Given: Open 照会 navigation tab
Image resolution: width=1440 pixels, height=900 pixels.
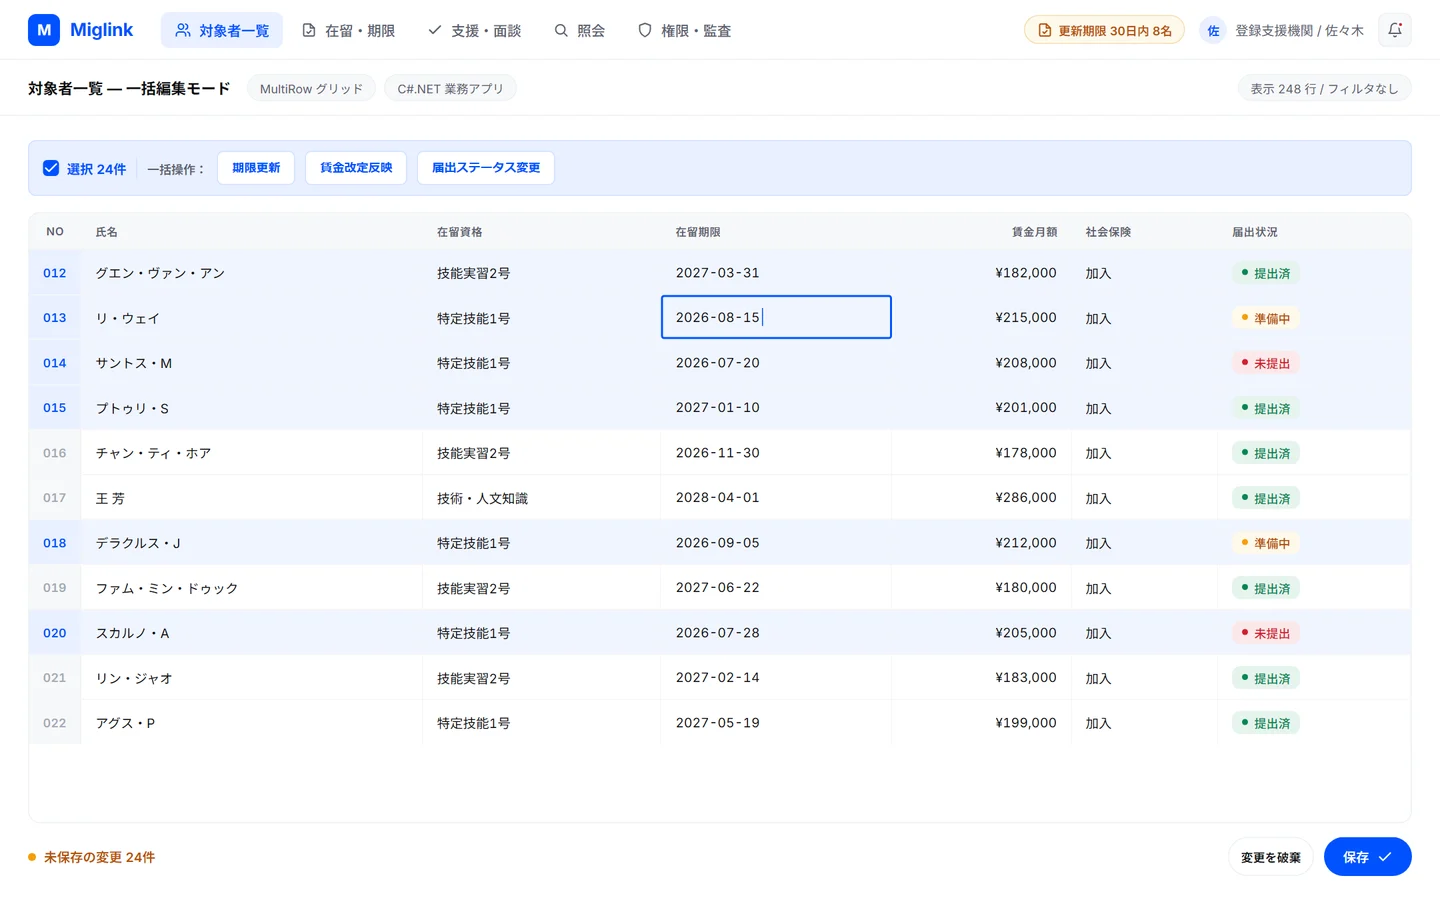Looking at the screenshot, I should [x=580, y=30].
